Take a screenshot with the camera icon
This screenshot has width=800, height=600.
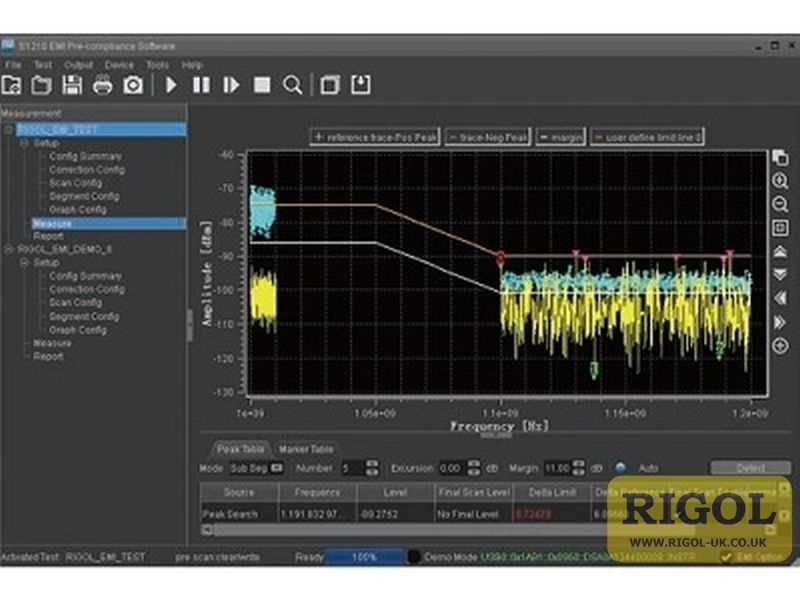point(133,85)
